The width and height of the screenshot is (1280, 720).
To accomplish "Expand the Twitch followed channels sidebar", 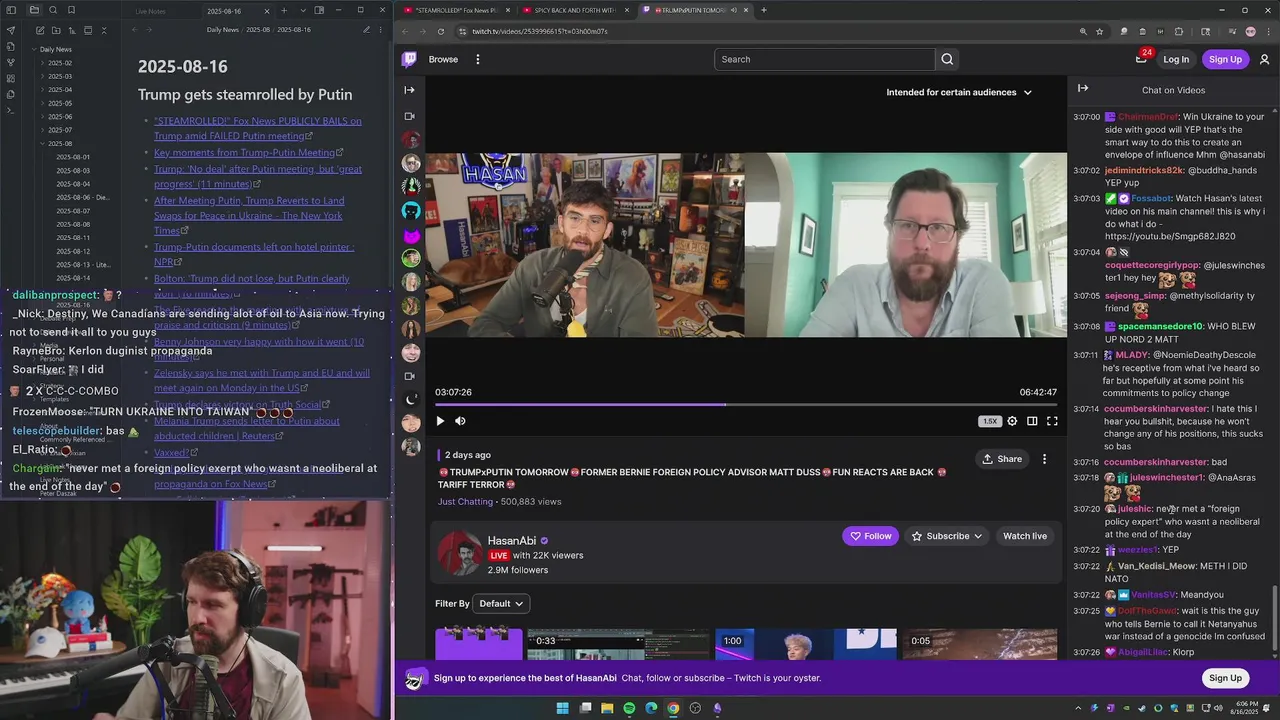I will click(409, 90).
